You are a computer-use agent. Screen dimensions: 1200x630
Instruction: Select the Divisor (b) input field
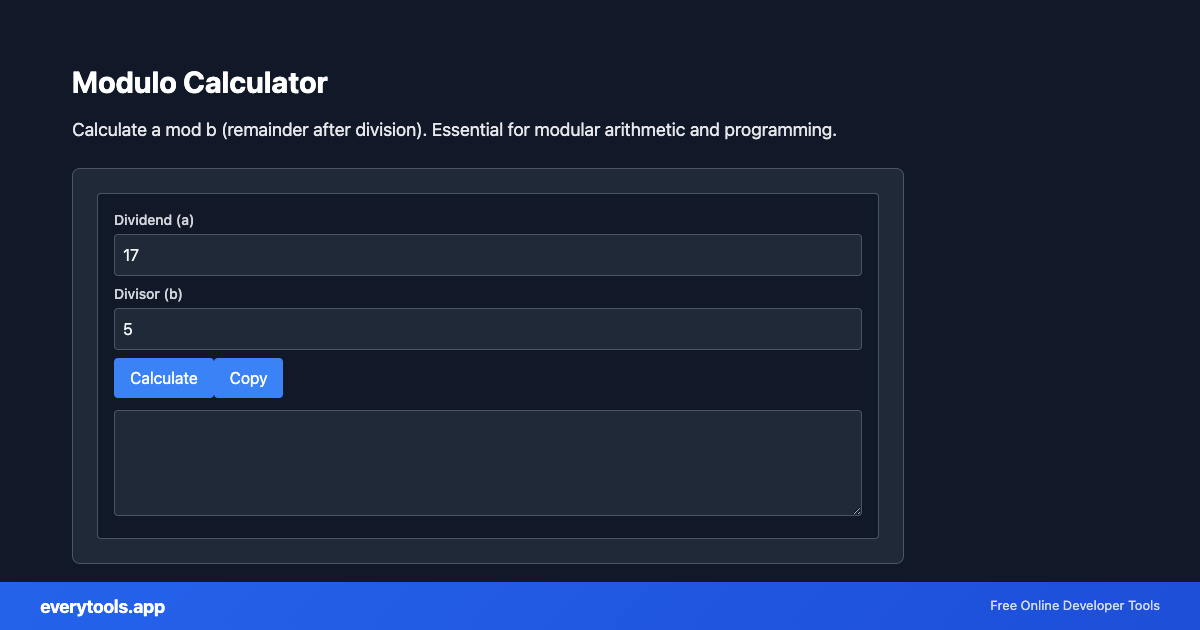point(488,329)
